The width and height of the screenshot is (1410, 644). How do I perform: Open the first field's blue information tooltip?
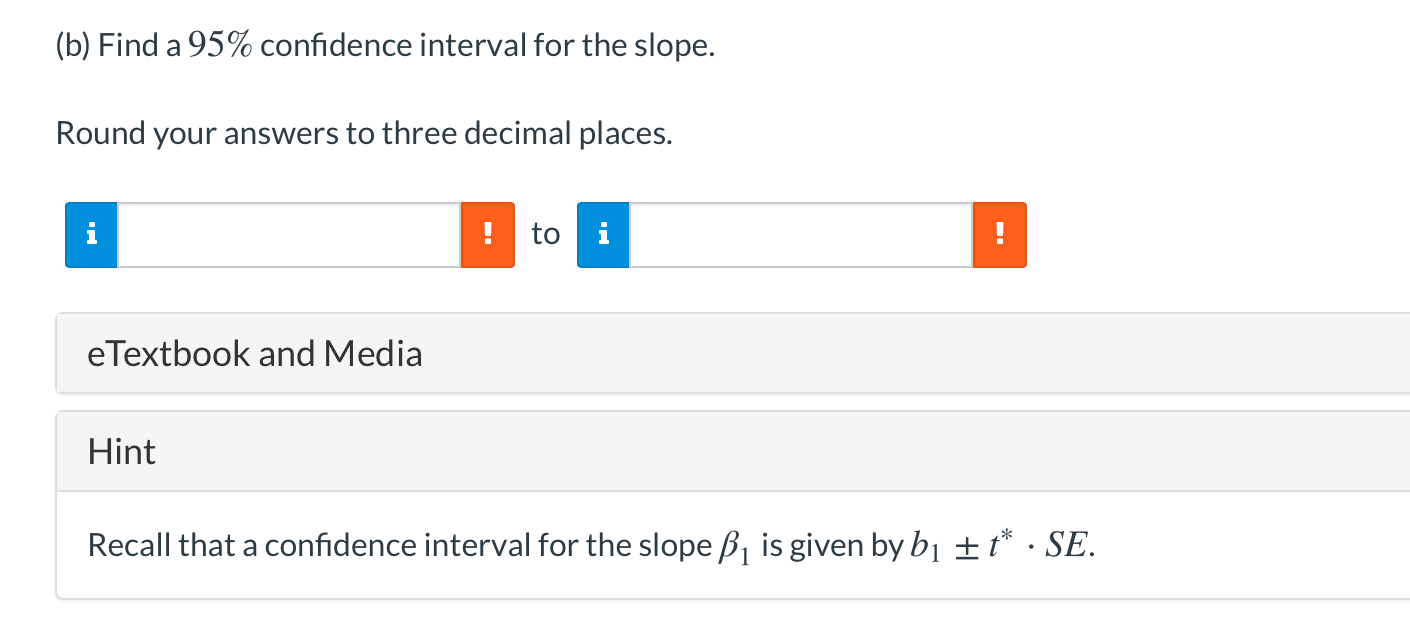point(90,234)
